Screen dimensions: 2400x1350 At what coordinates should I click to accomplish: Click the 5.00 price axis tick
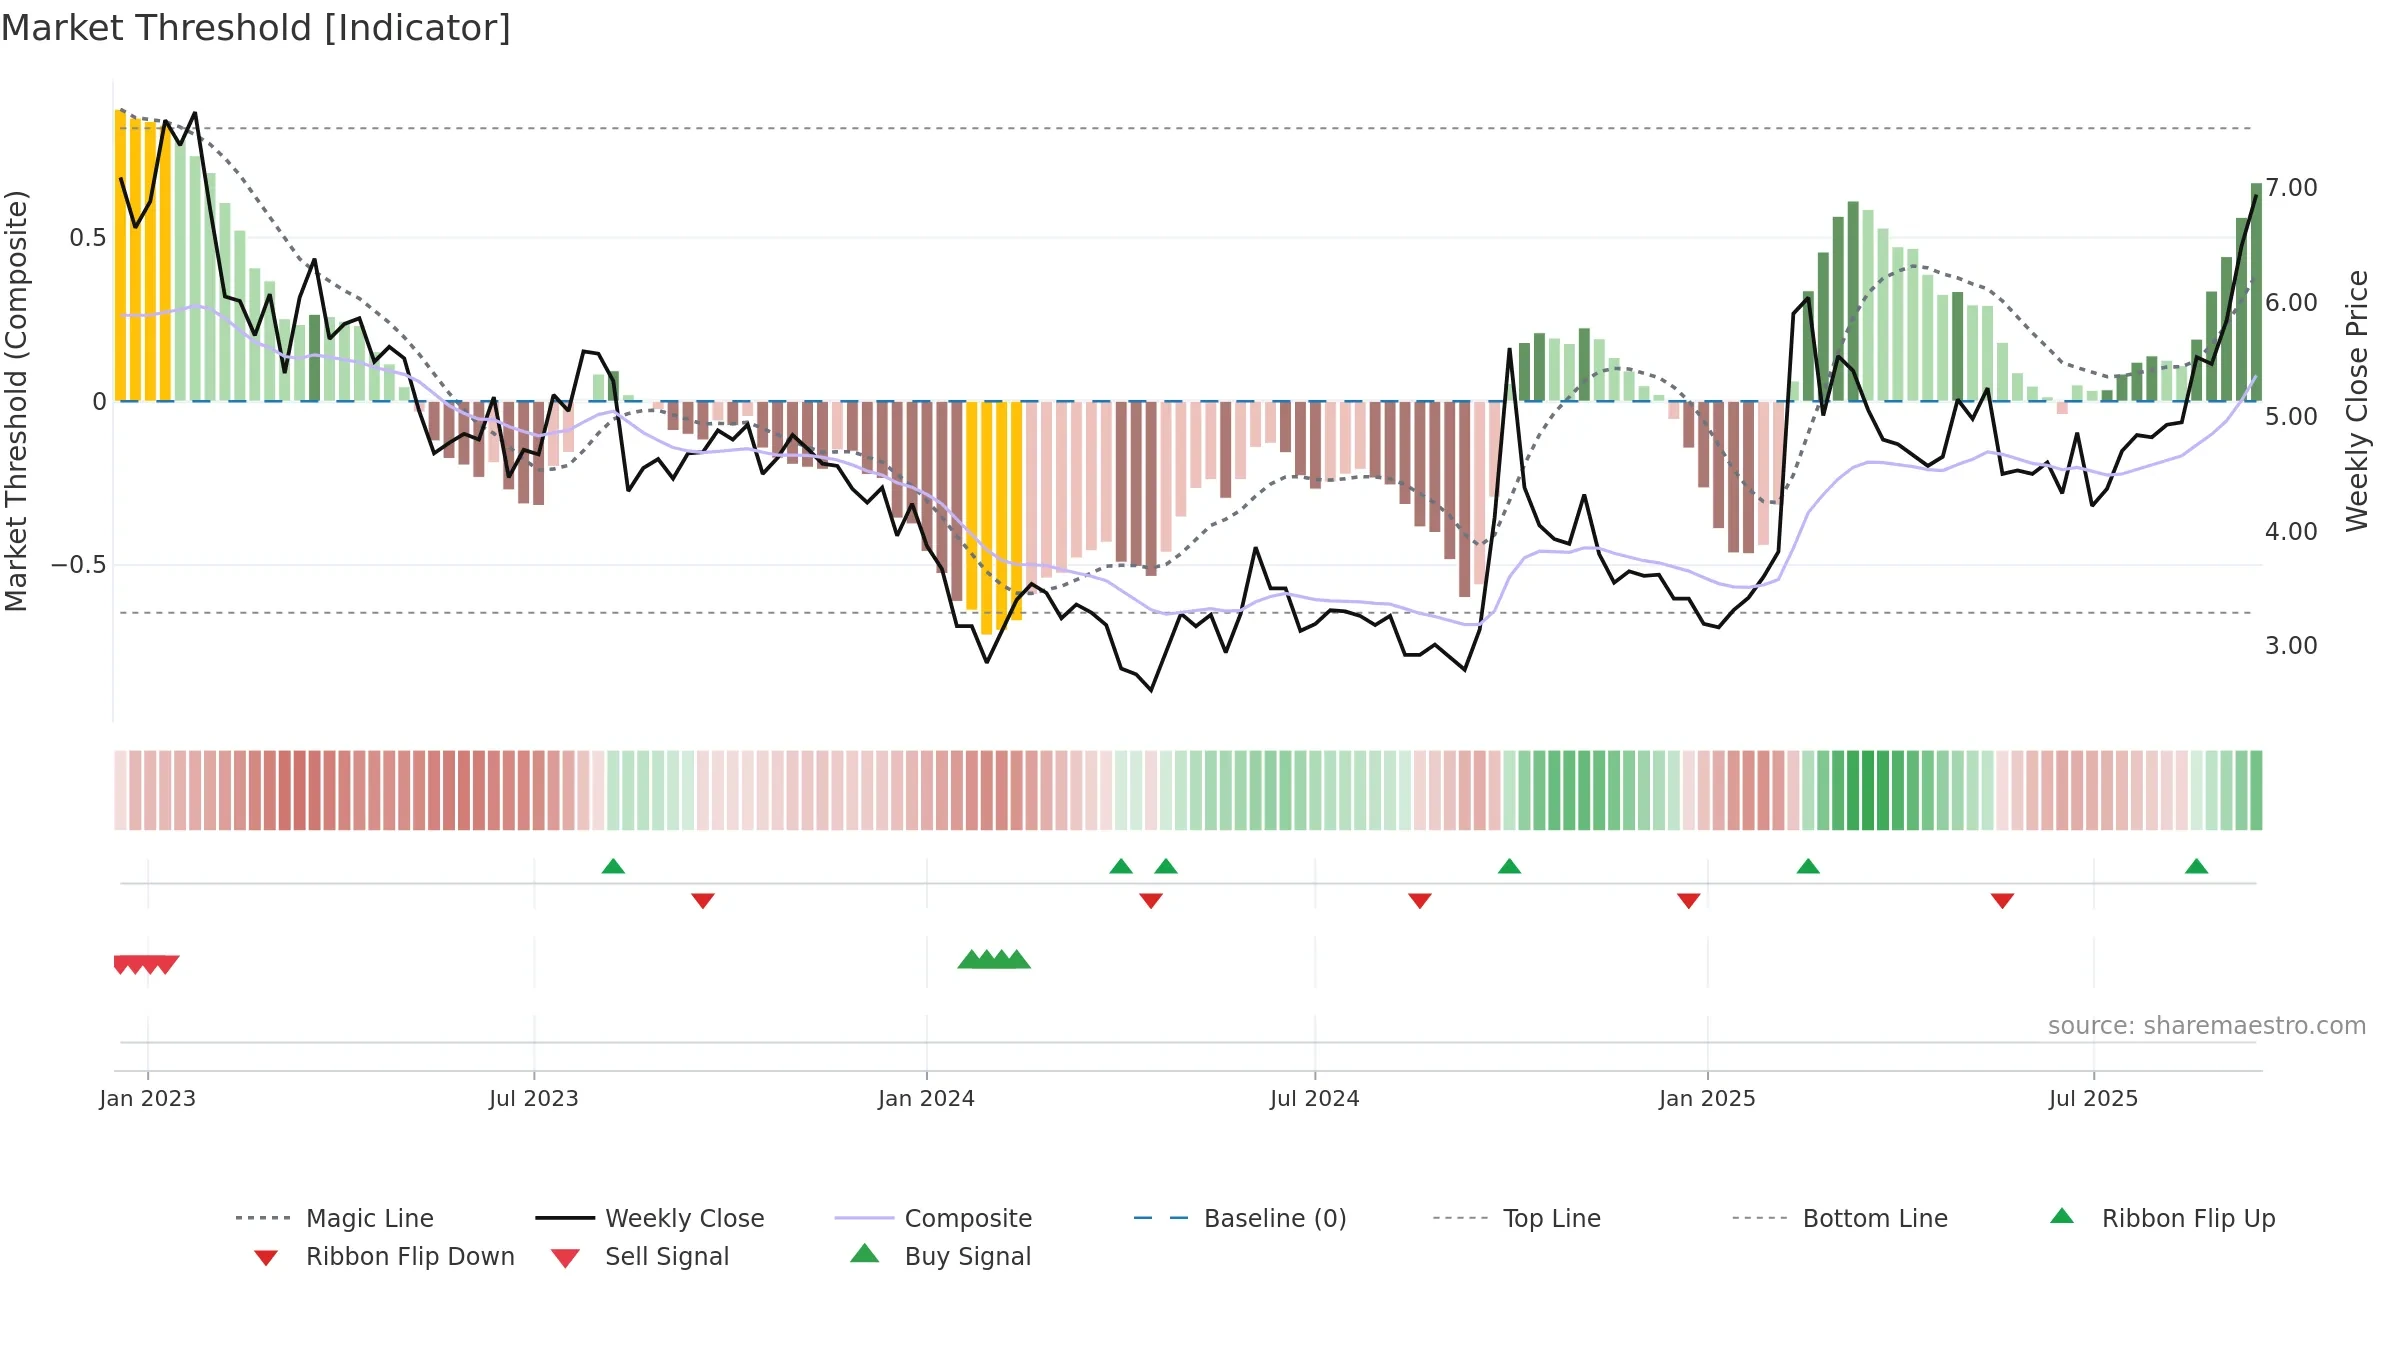click(x=2291, y=417)
